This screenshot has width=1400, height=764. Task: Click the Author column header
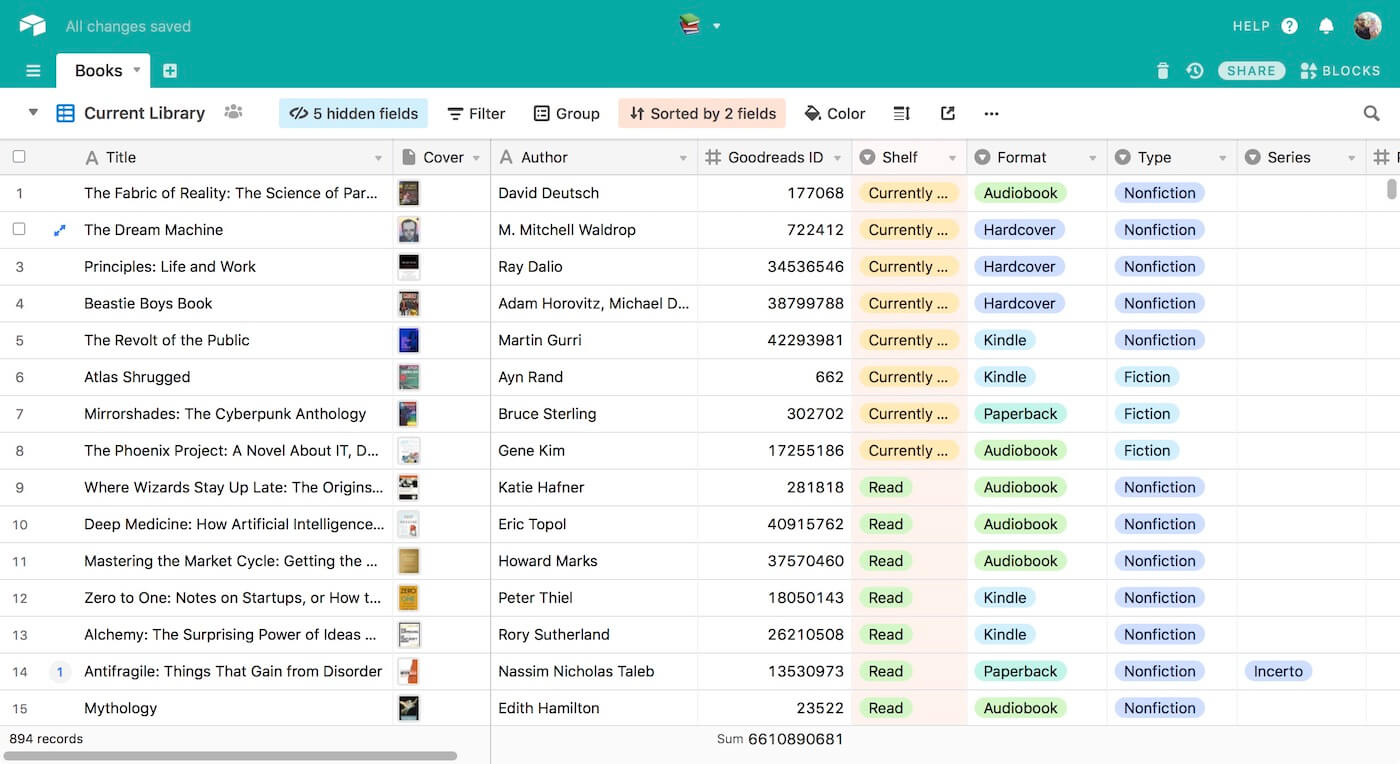click(x=594, y=157)
